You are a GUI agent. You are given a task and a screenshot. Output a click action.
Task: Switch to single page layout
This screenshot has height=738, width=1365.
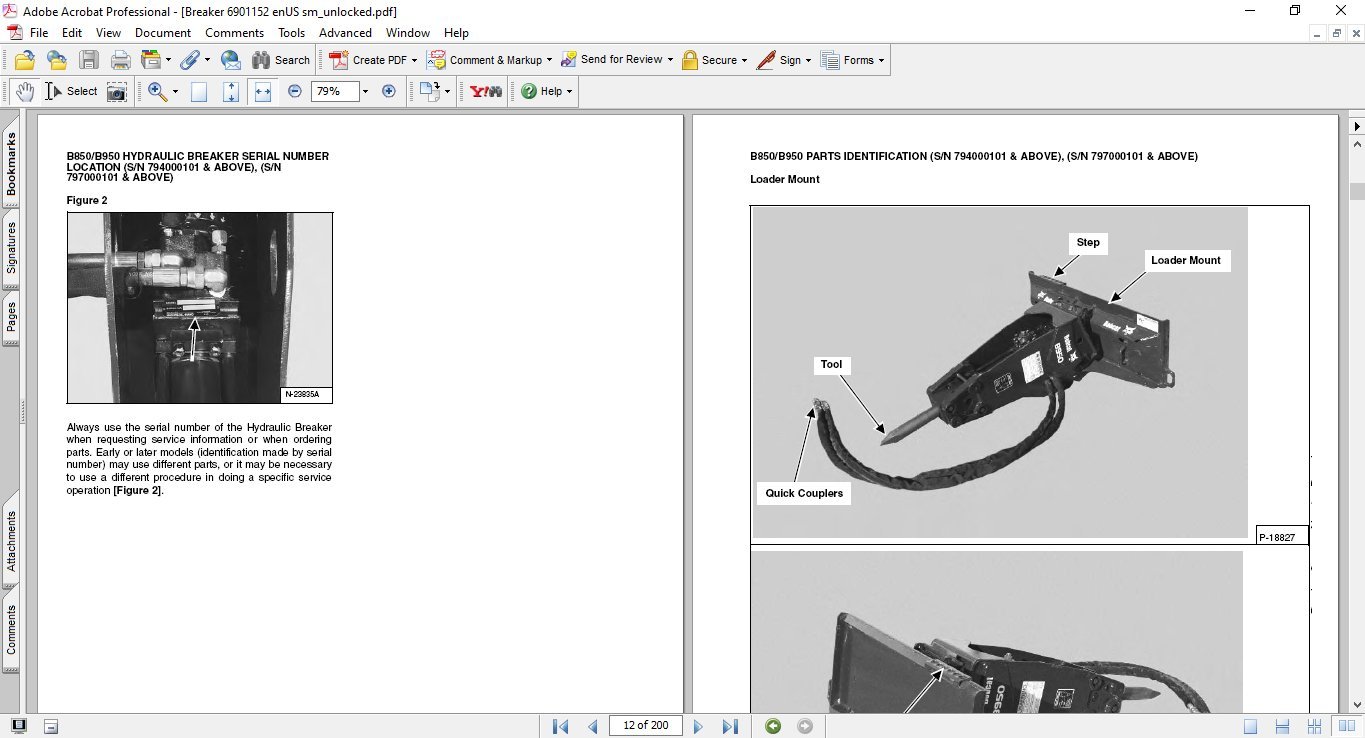tap(1250, 726)
